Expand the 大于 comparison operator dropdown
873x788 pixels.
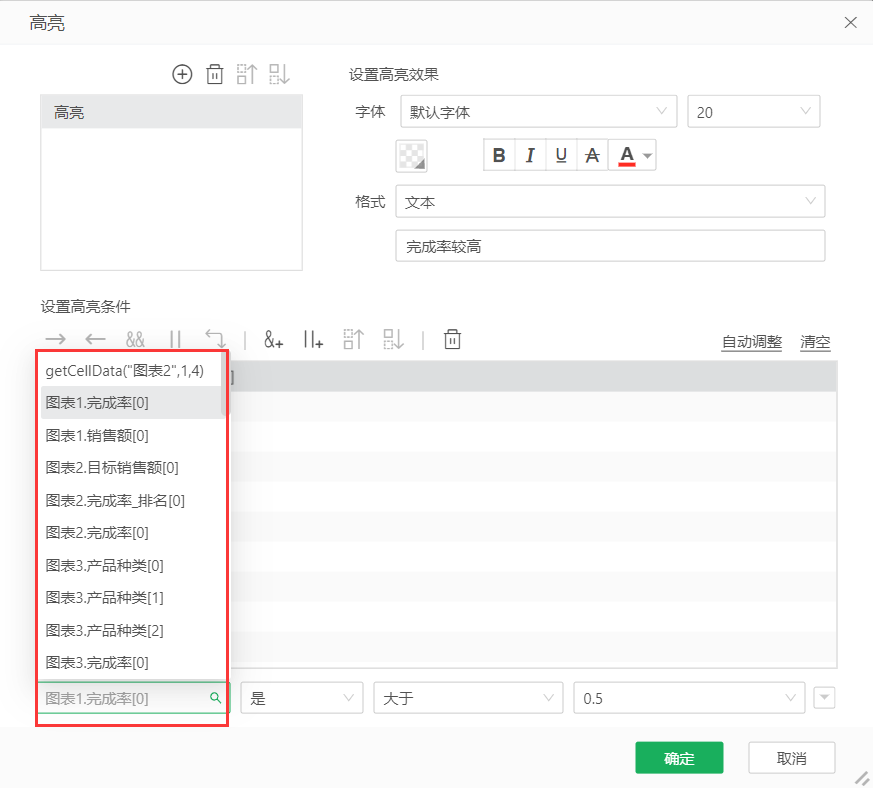point(467,698)
